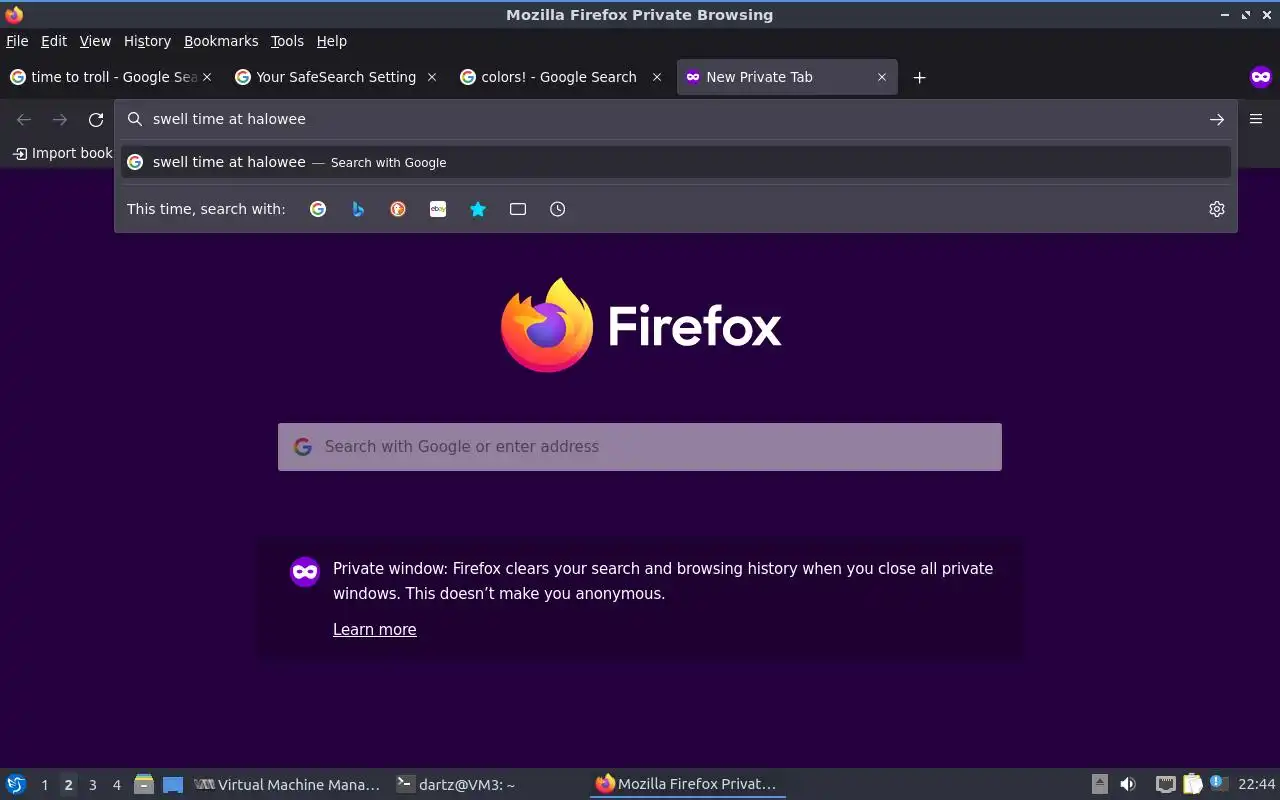Click into the address bar text field
This screenshot has height=800, width=1280.
676,119
